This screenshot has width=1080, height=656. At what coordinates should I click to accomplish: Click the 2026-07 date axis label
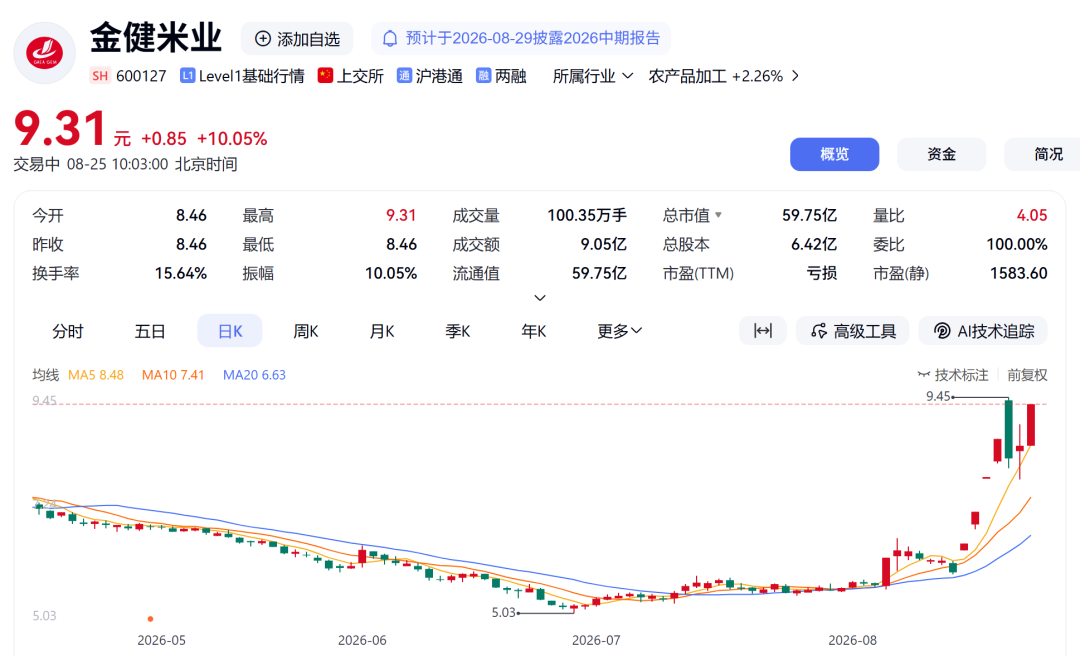596,640
